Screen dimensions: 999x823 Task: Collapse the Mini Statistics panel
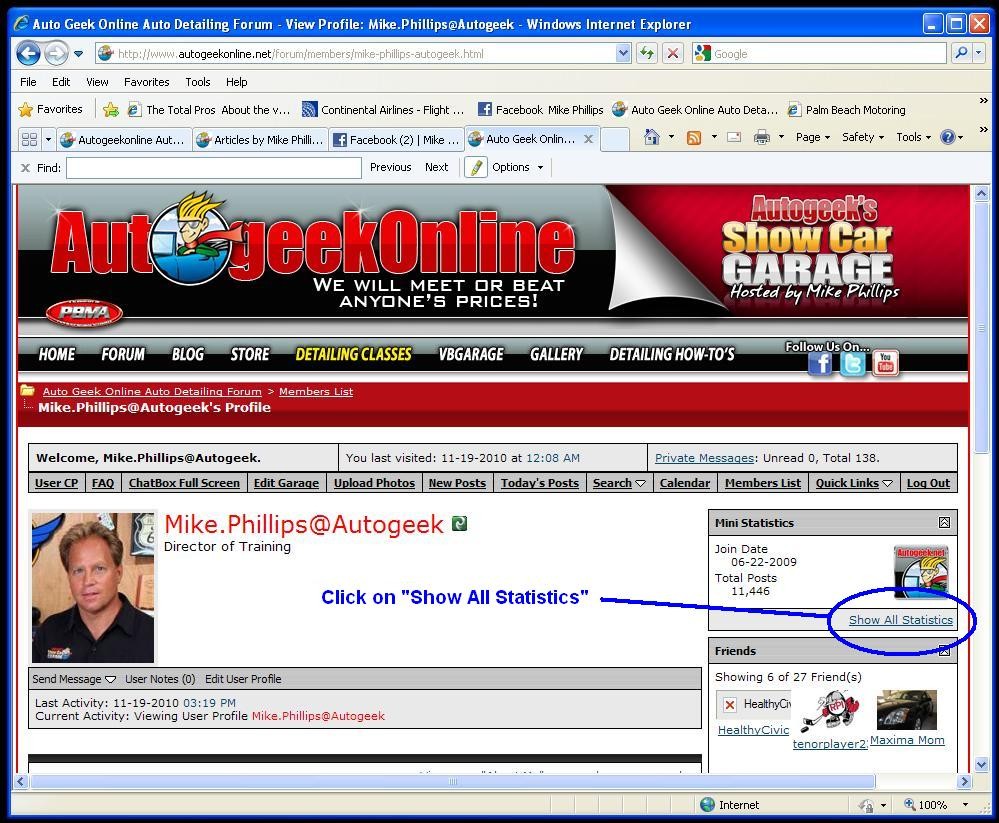point(944,522)
